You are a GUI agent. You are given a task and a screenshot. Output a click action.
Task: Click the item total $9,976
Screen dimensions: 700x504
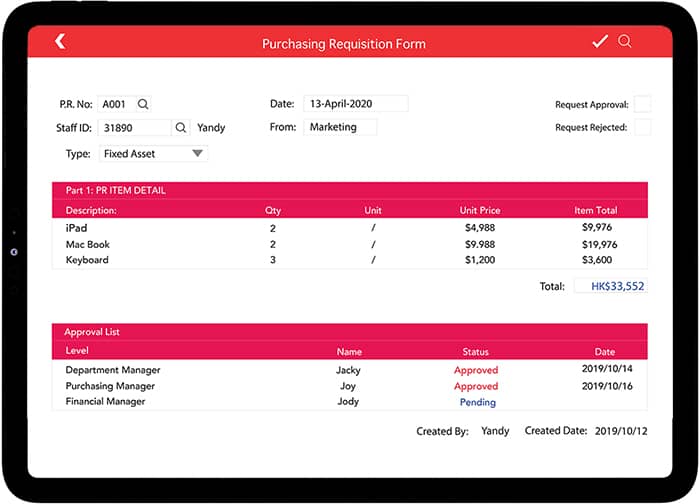(x=597, y=227)
